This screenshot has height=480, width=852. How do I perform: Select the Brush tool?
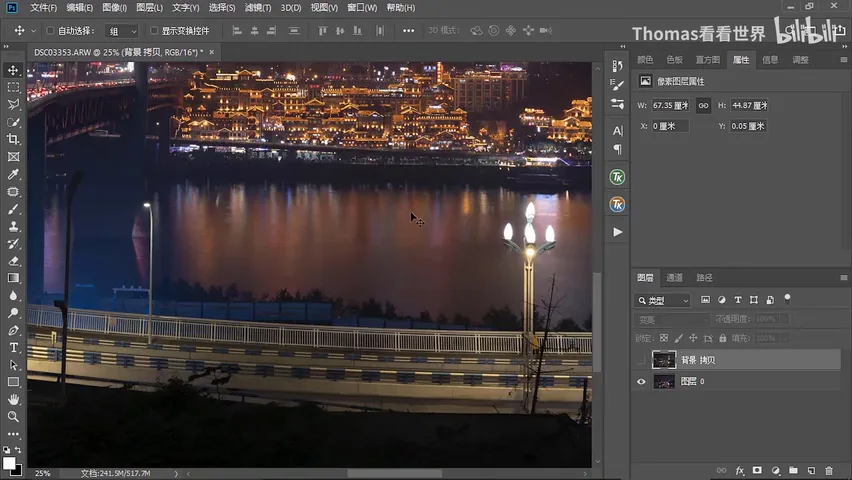pyautogui.click(x=14, y=209)
